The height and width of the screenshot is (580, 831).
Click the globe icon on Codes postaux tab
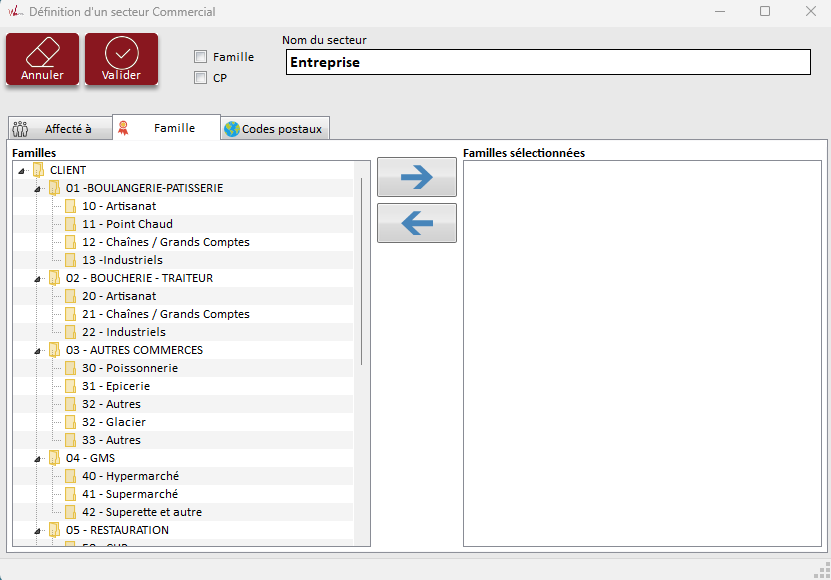click(232, 129)
